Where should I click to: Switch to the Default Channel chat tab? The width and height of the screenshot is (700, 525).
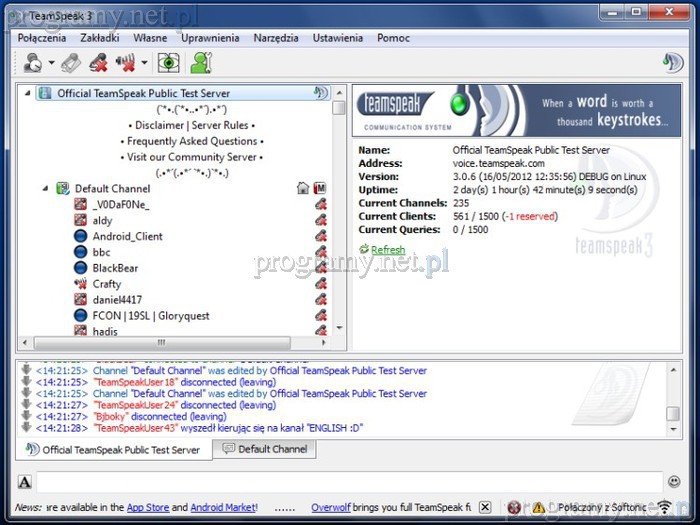click(265, 450)
